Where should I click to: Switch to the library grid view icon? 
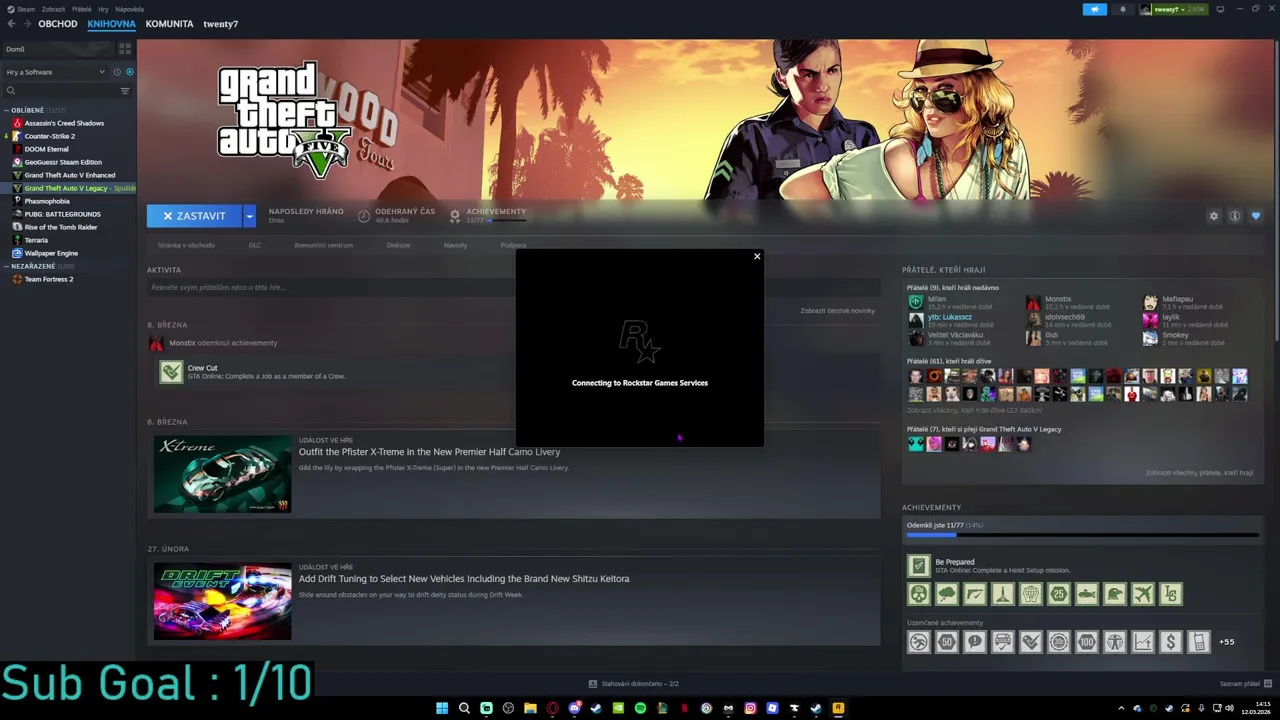pos(125,48)
